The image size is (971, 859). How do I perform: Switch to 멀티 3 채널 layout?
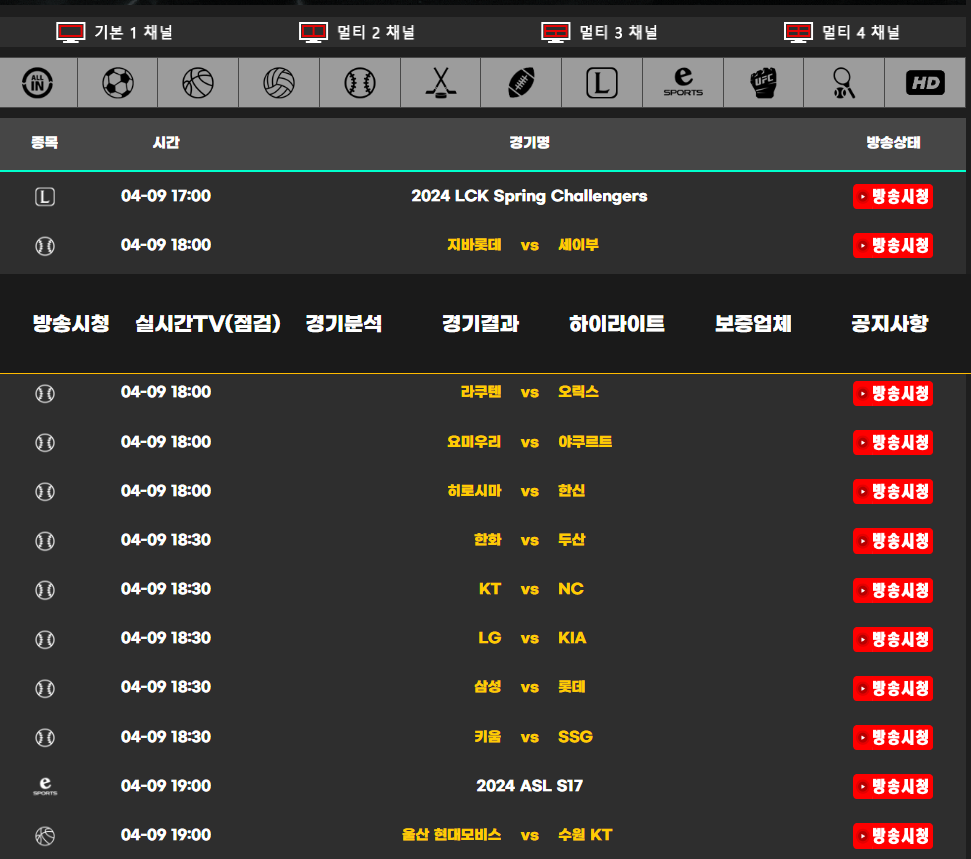[x=599, y=32]
